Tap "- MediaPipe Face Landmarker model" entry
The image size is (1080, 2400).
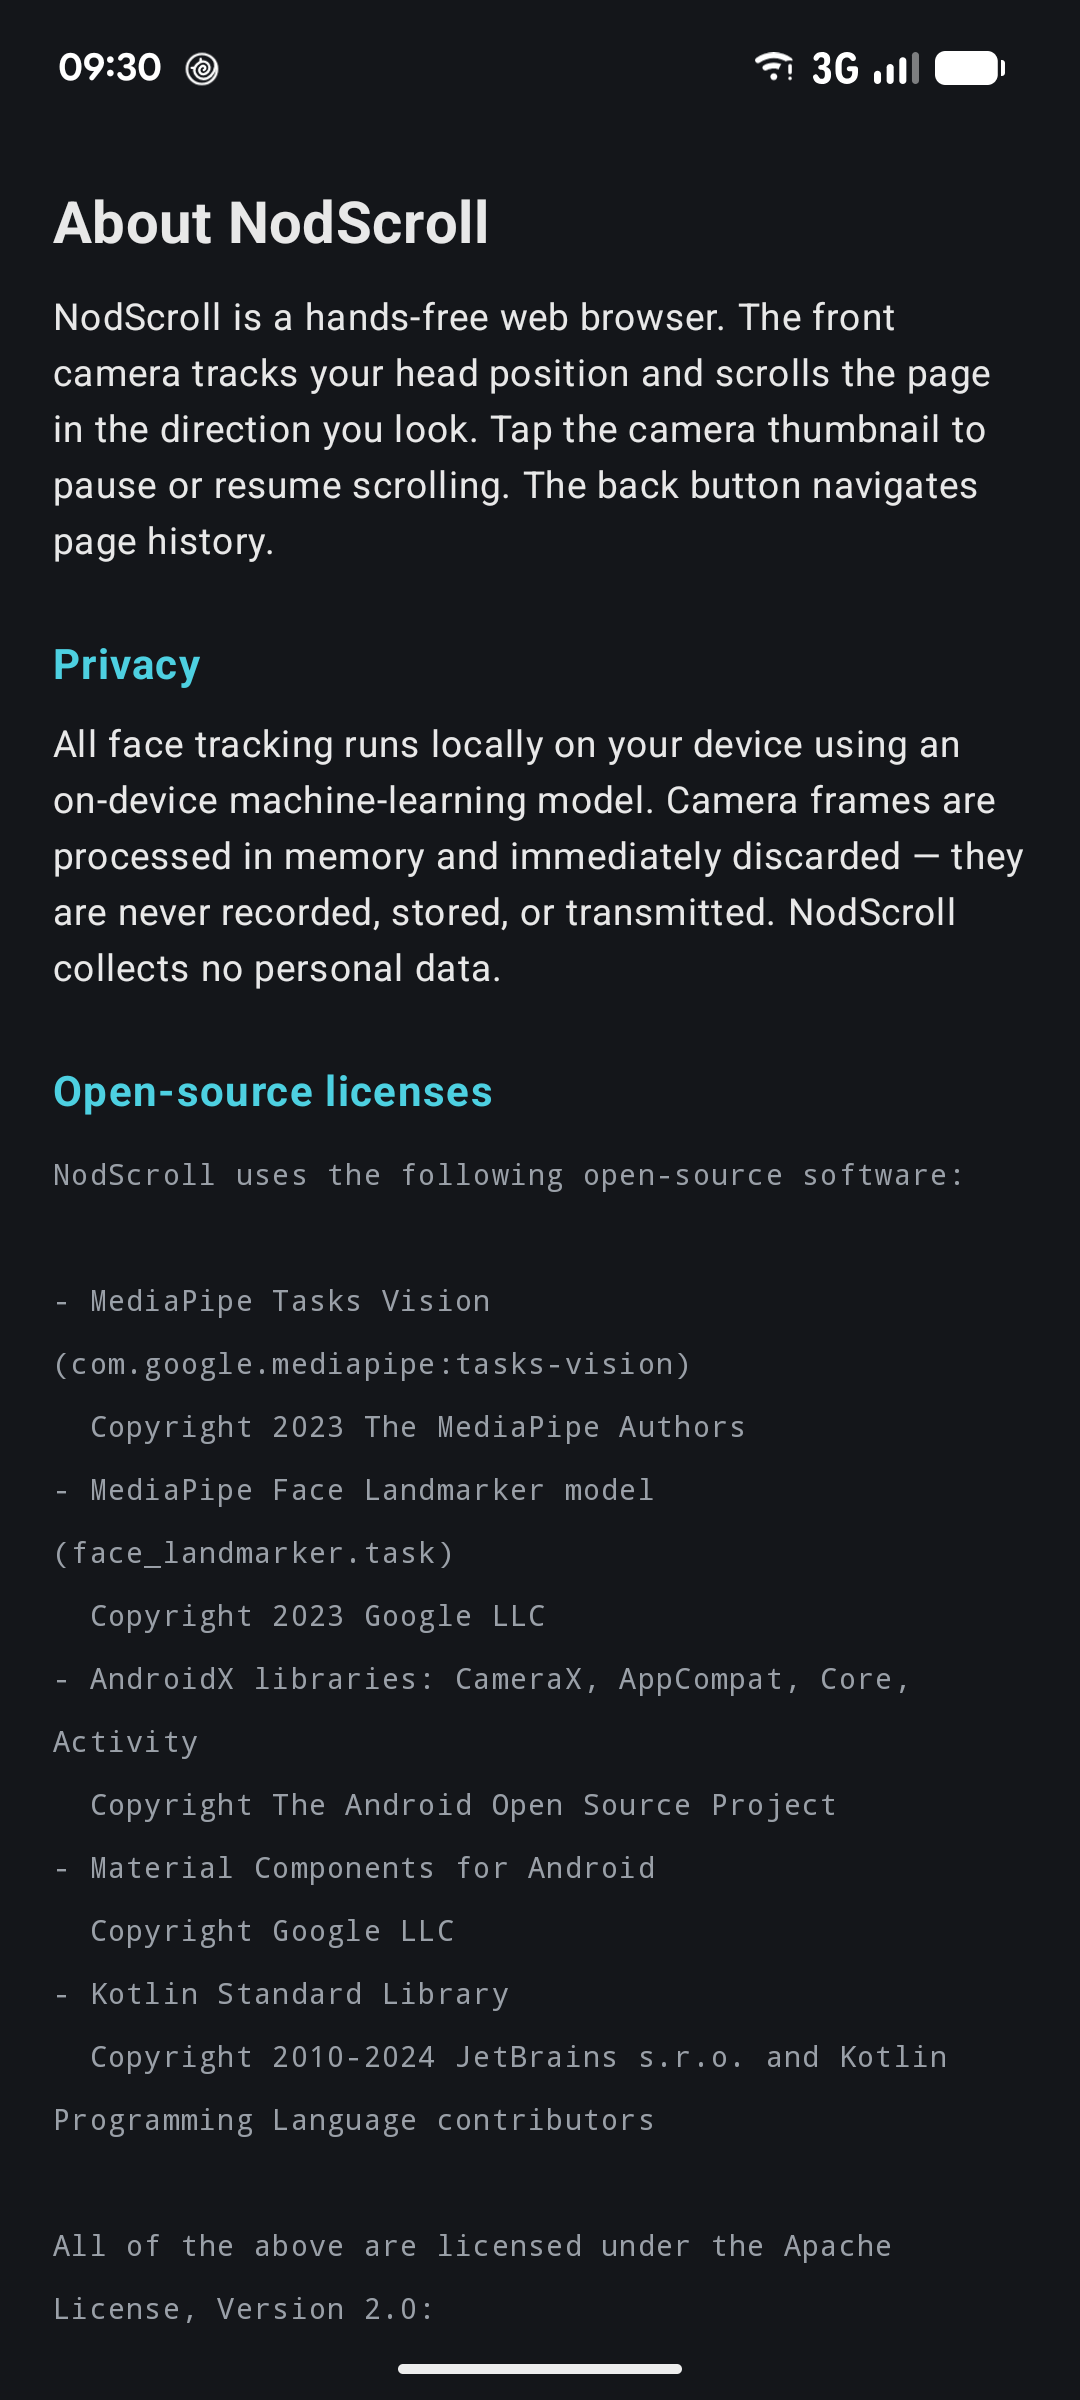pos(354,1491)
